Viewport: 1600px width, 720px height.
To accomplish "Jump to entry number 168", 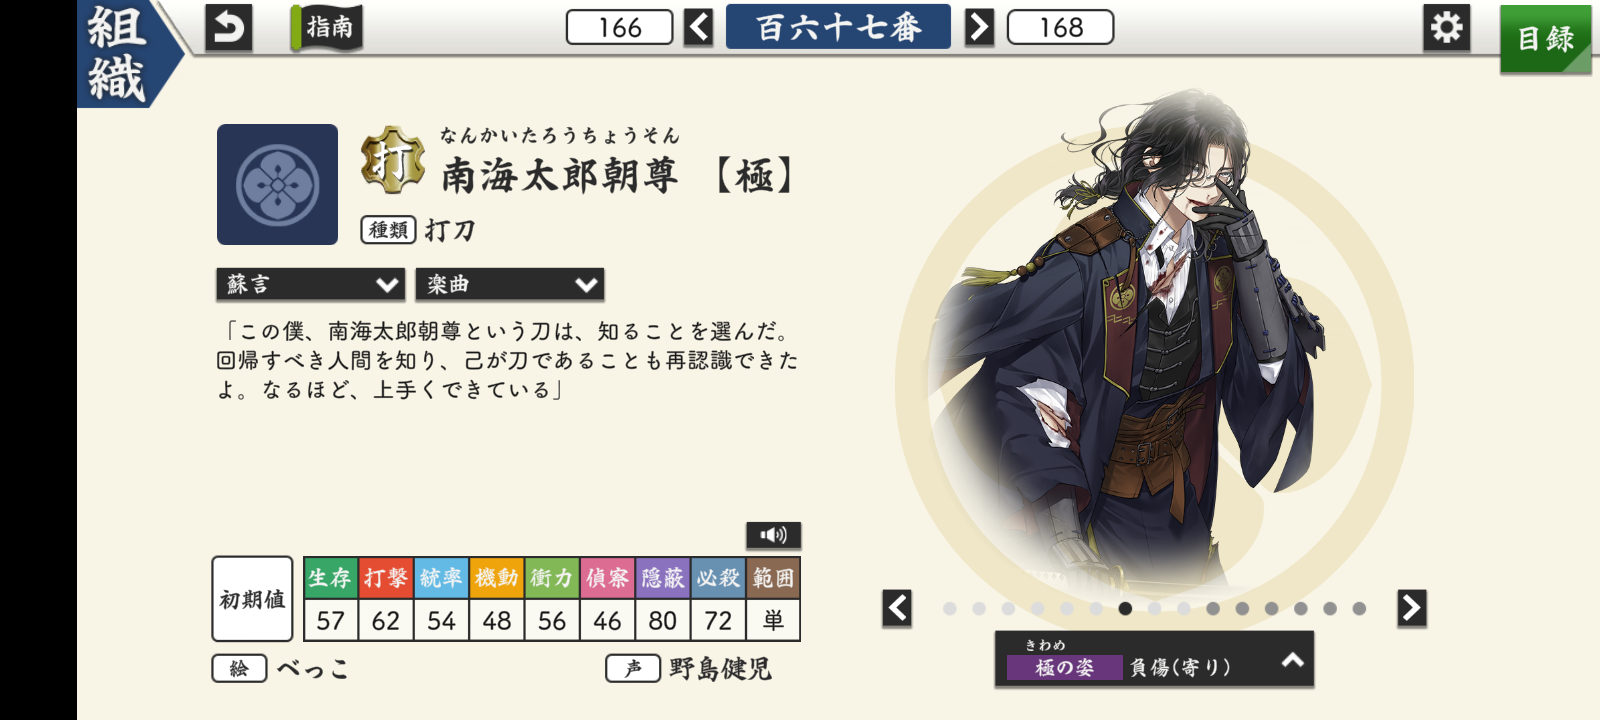I will click(1061, 28).
